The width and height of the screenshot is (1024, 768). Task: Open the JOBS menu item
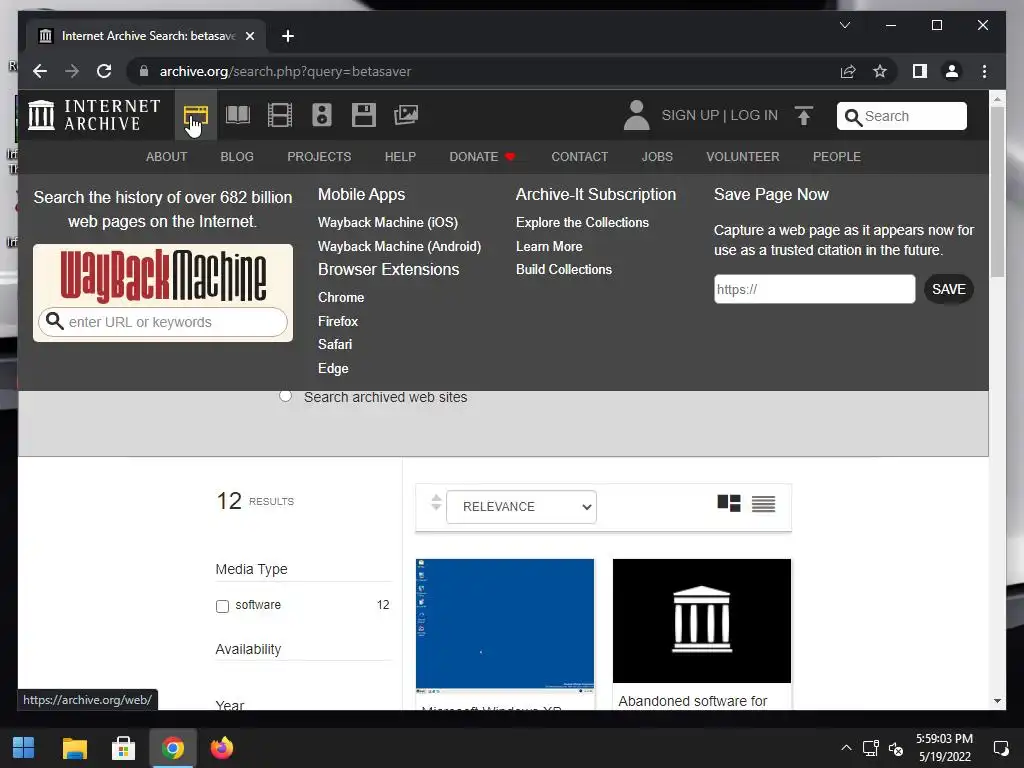point(656,157)
